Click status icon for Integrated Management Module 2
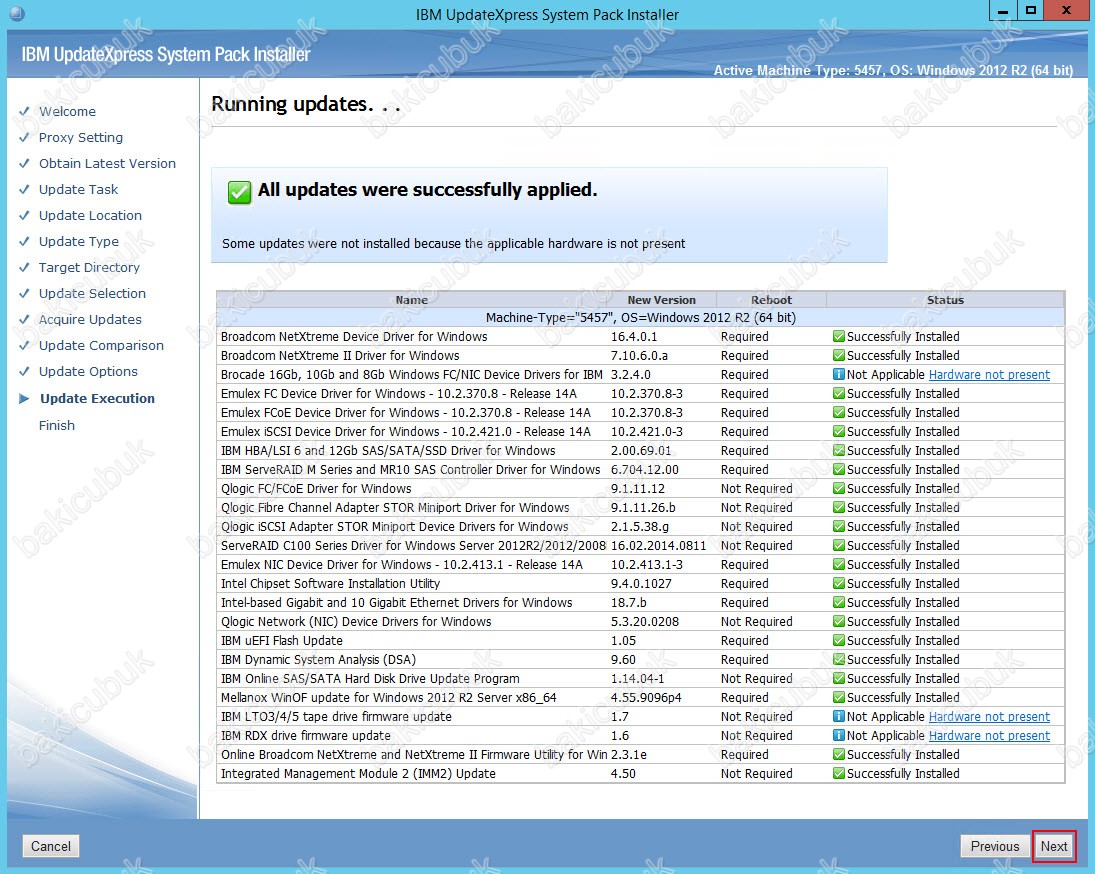The width and height of the screenshot is (1095, 874). 839,773
